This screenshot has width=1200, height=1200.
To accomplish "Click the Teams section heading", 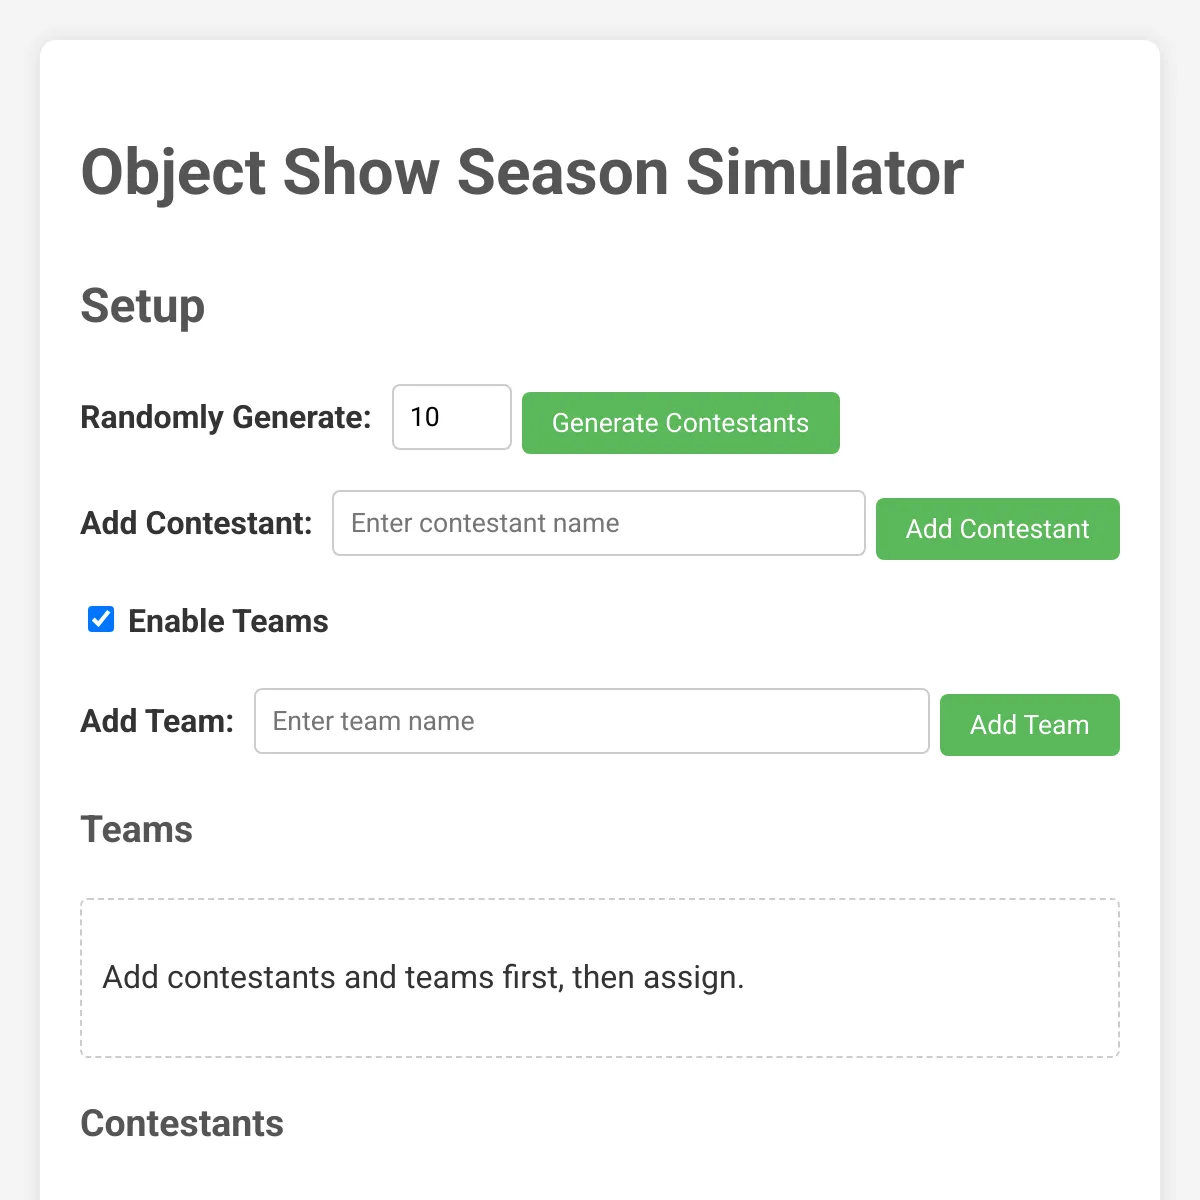I will [x=136, y=830].
